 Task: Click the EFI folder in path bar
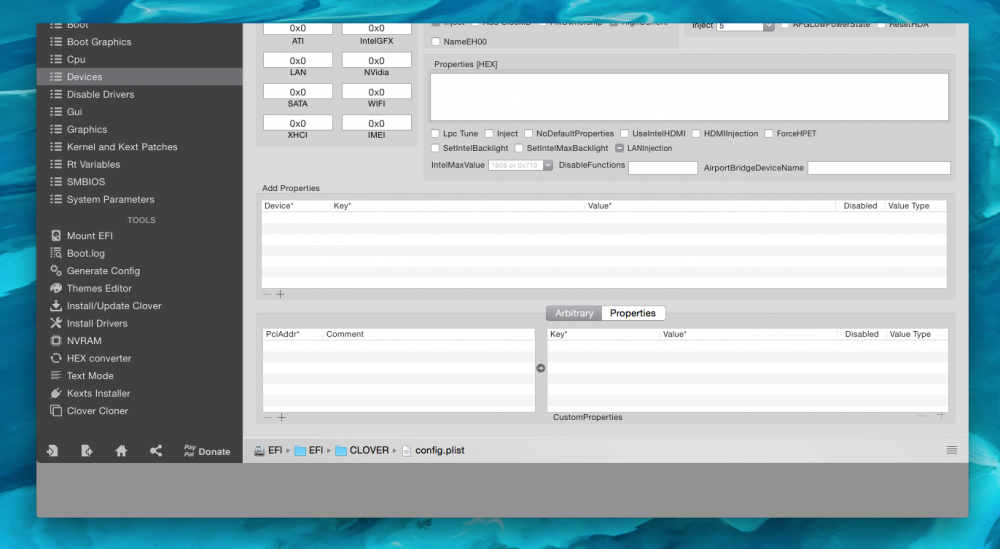309,450
